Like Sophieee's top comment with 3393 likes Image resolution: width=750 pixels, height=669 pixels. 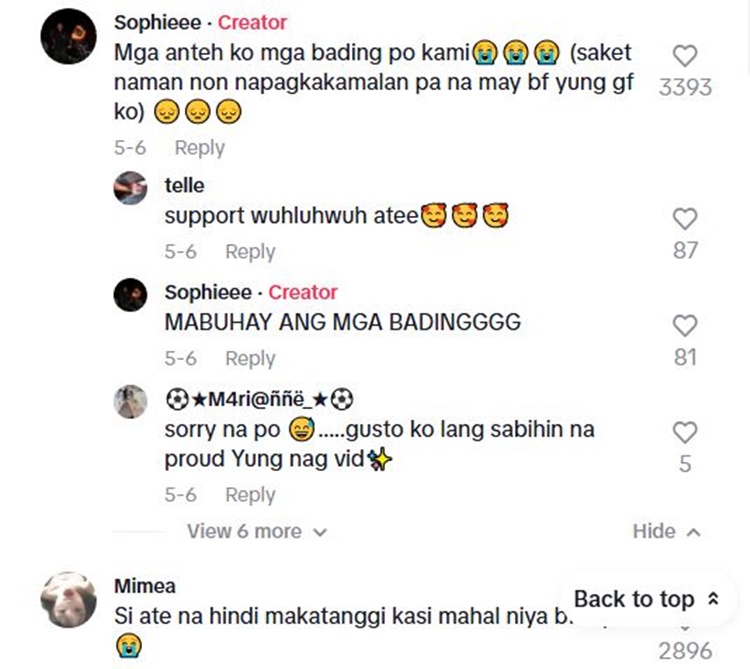[x=685, y=56]
